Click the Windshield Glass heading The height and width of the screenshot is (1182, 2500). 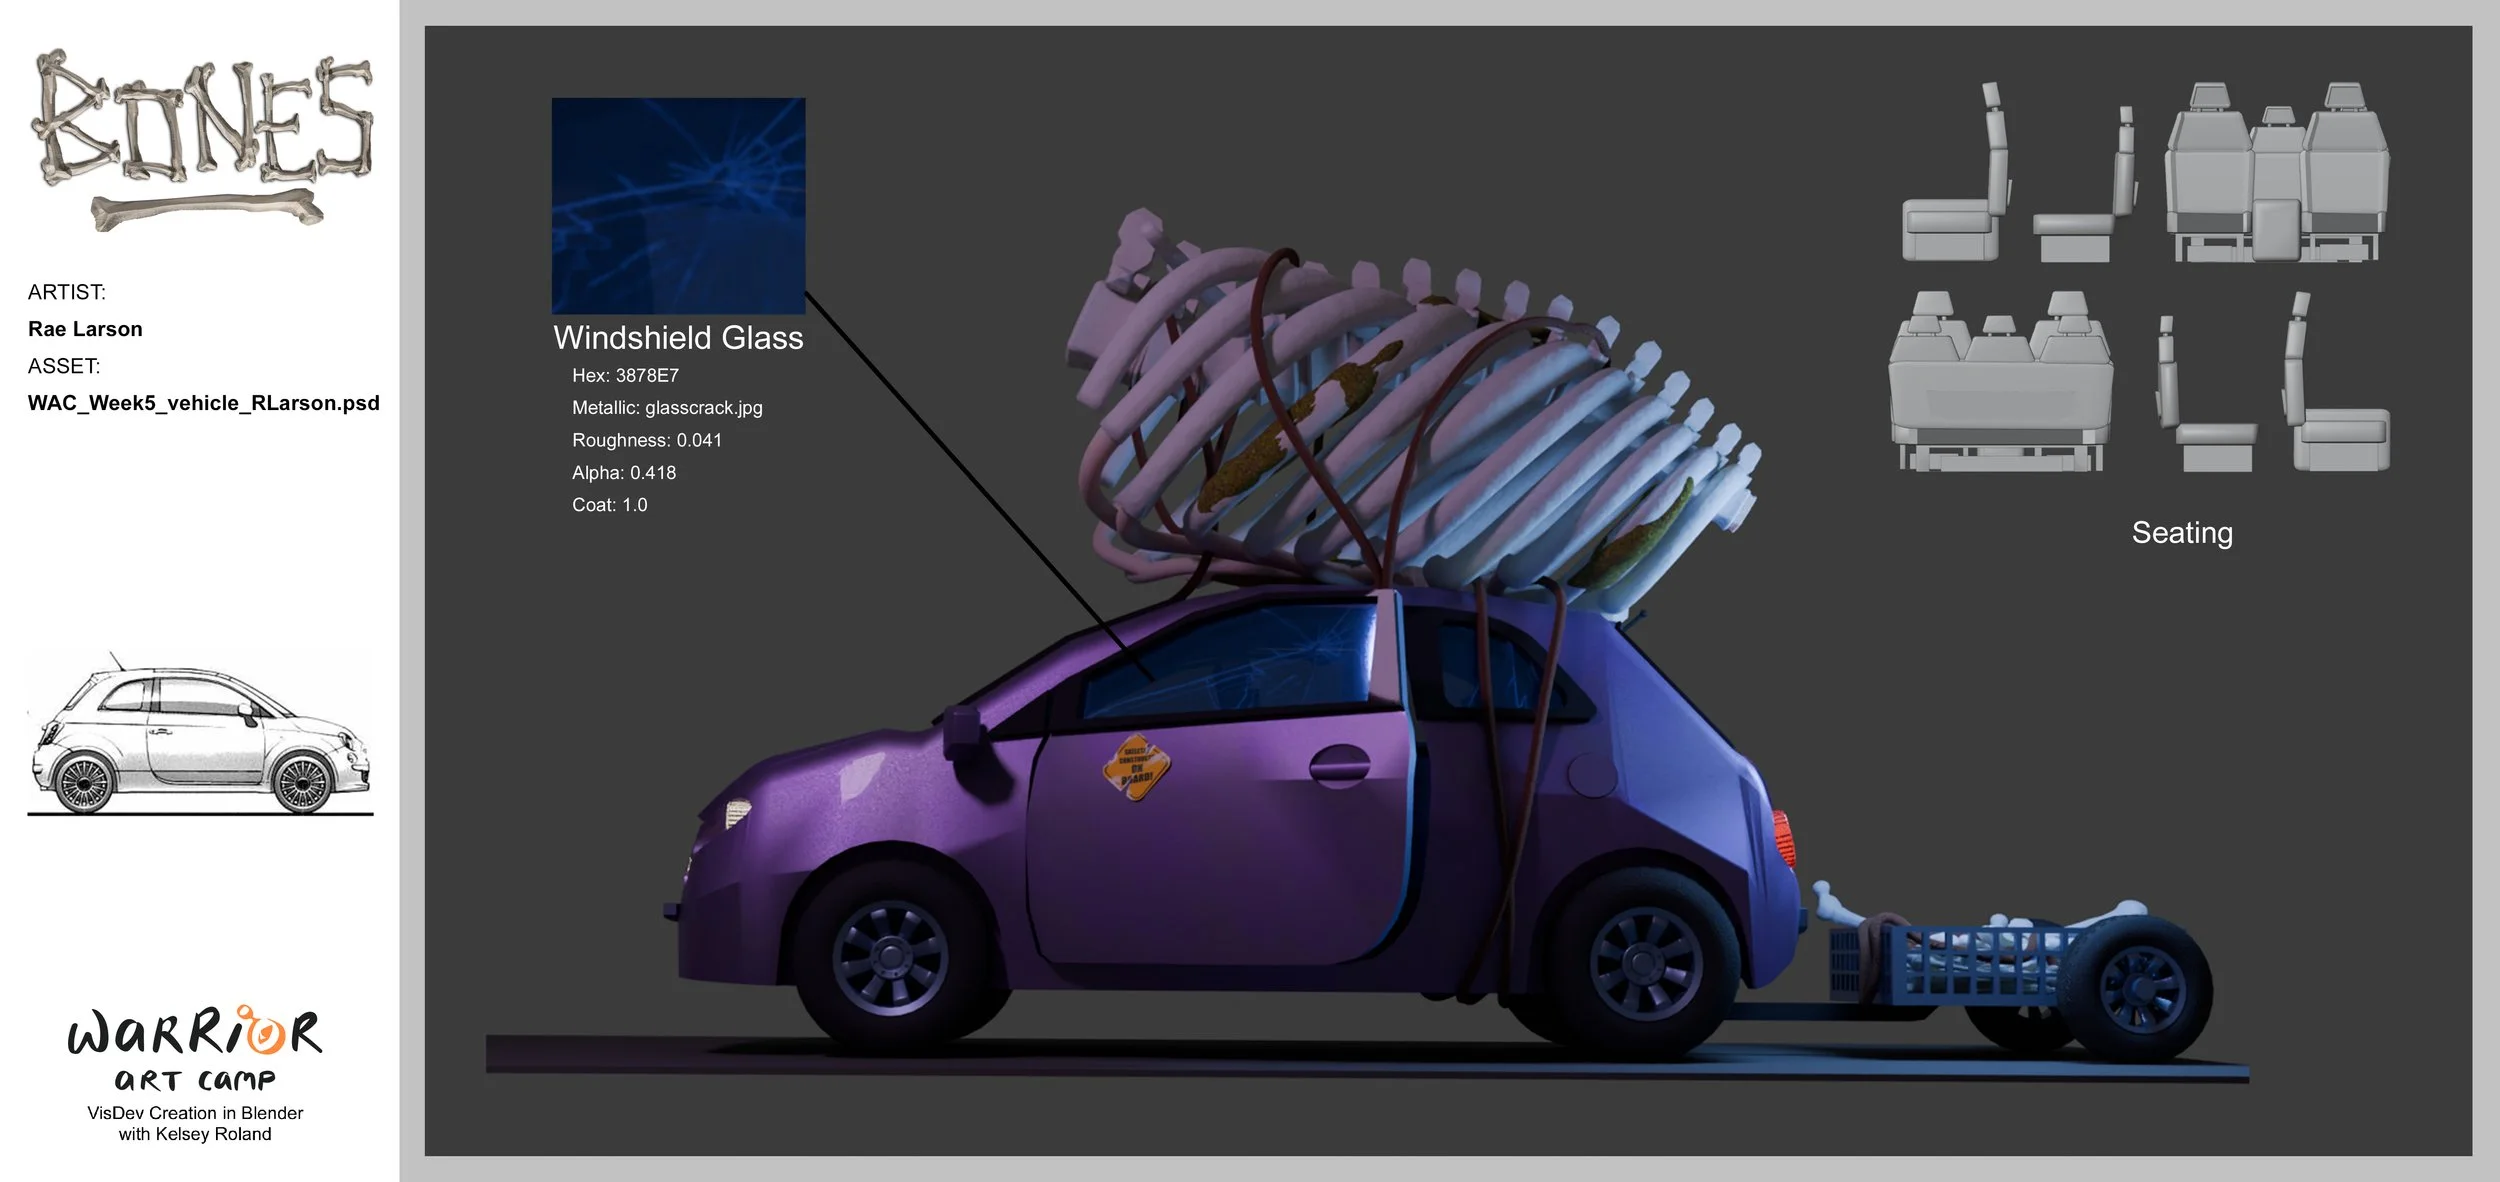[x=678, y=338]
